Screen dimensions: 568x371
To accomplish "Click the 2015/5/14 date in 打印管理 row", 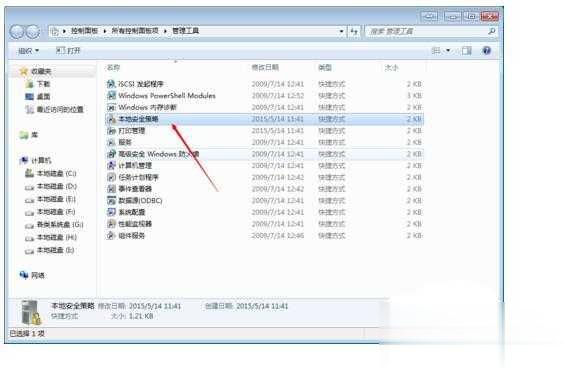I will [x=277, y=130].
